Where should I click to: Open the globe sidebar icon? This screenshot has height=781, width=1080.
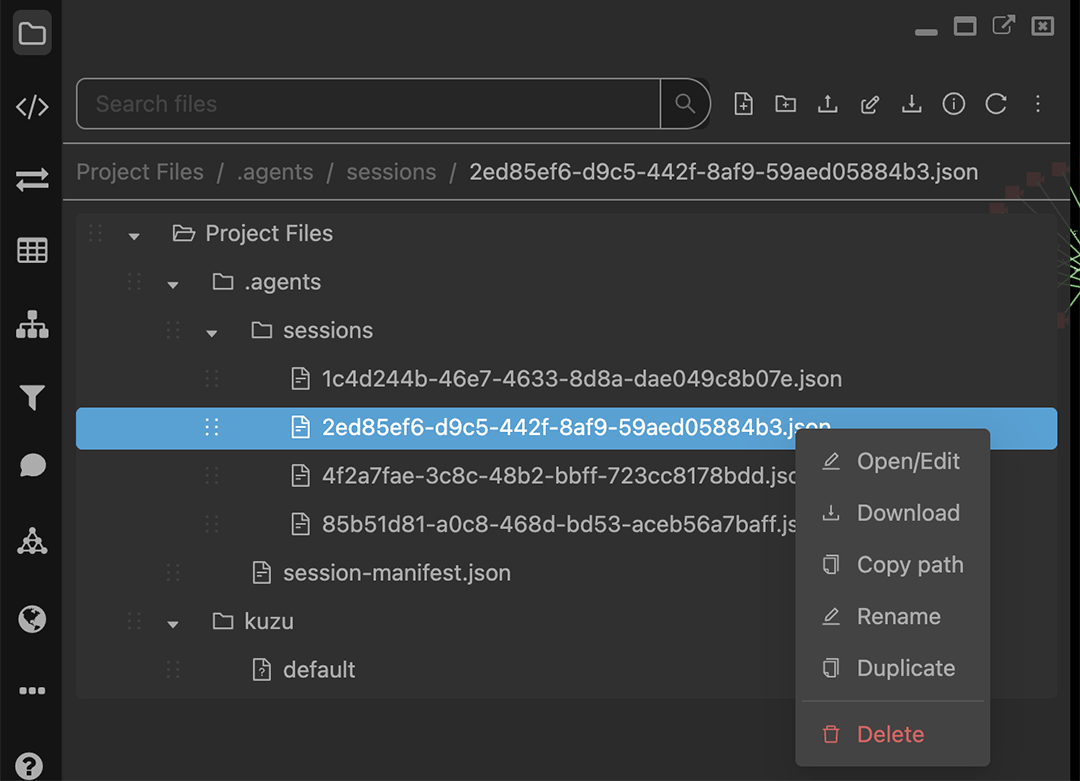[x=32, y=619]
